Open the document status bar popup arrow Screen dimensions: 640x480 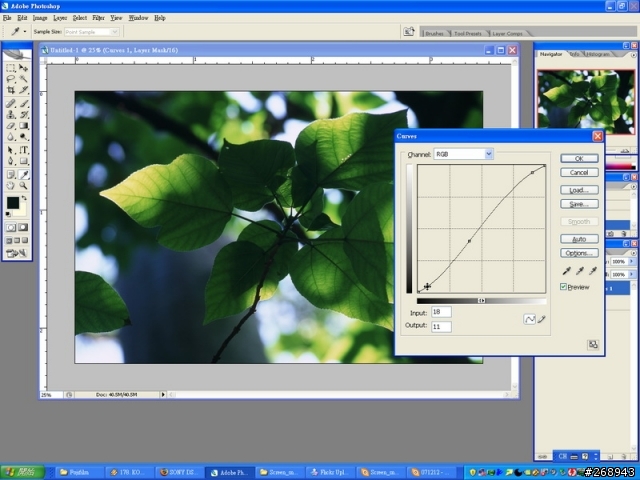point(163,395)
